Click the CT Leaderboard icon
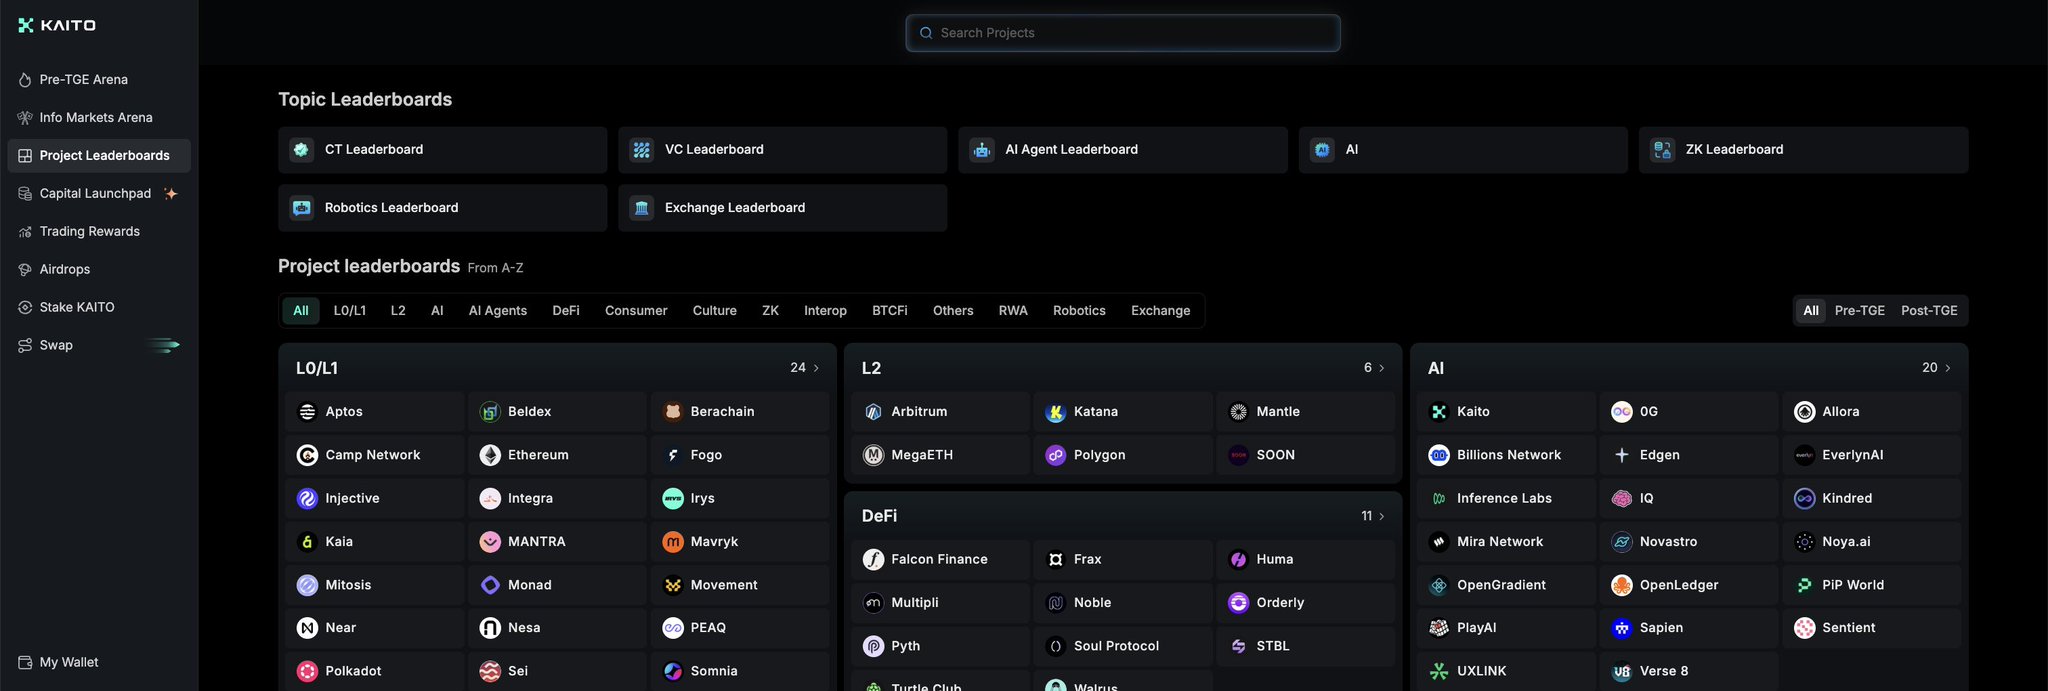 pyautogui.click(x=301, y=150)
